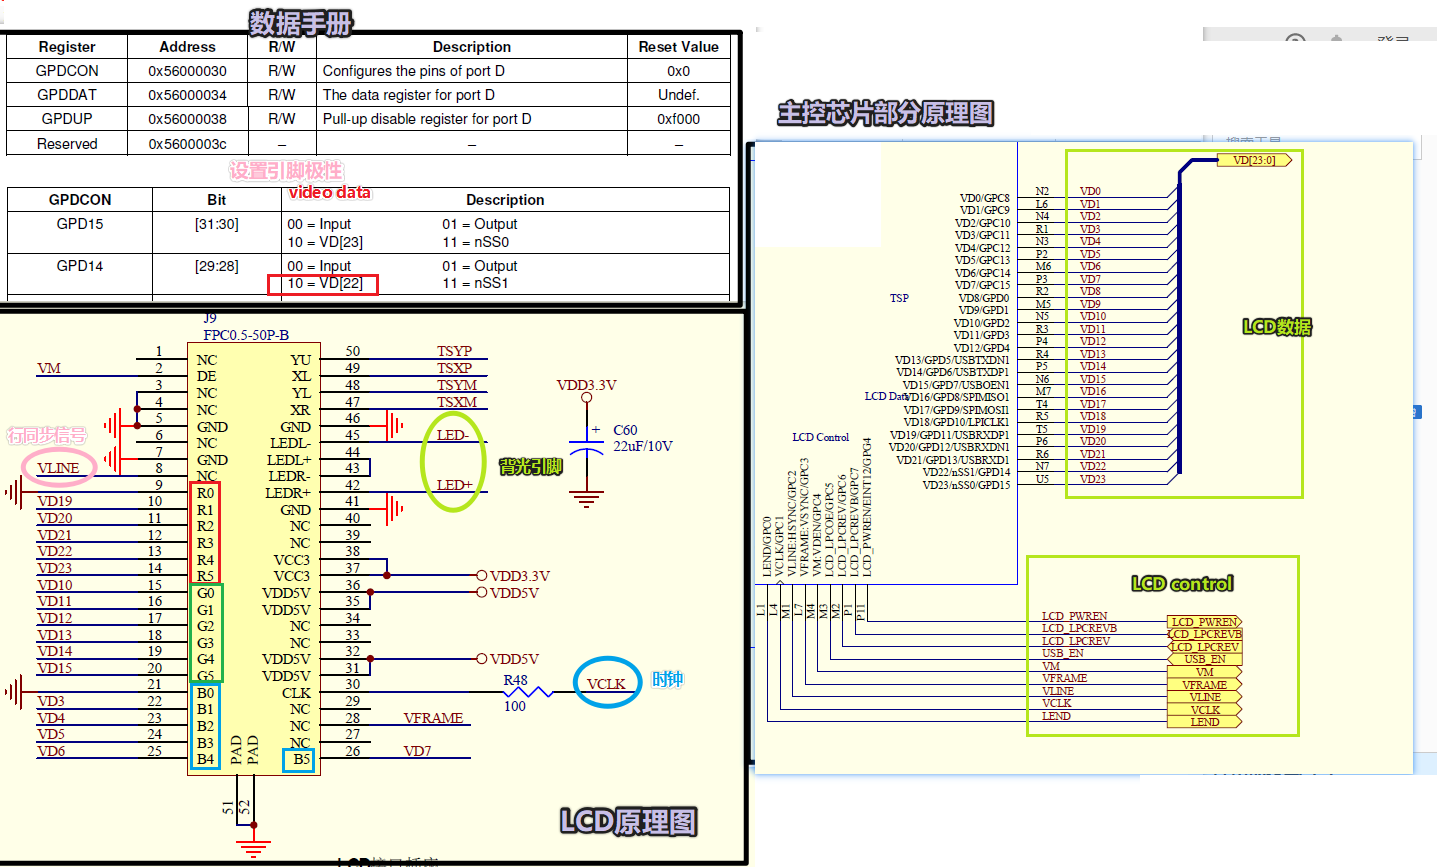Click the text menu item at top right

click(1394, 37)
